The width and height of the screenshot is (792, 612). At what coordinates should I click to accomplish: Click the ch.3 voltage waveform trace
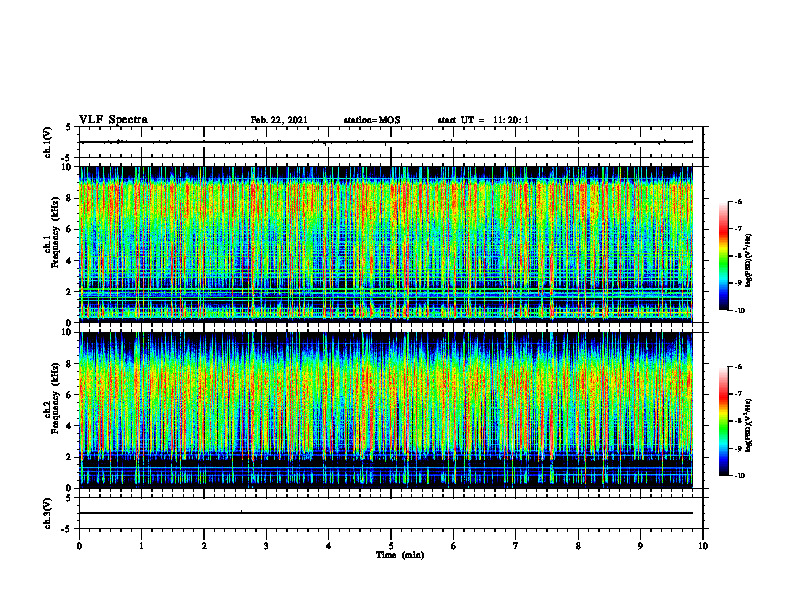[x=386, y=513]
